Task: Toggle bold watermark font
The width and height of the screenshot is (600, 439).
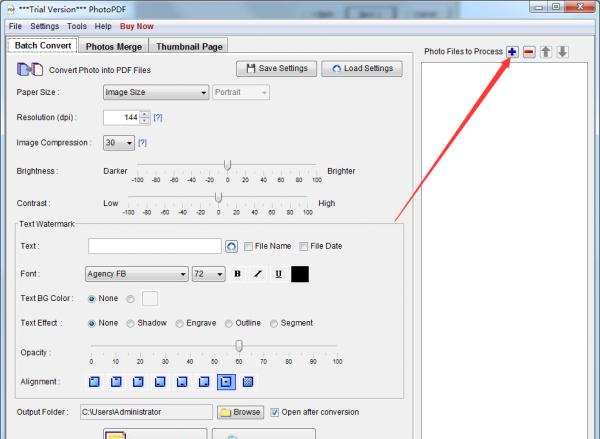Action: [237, 274]
